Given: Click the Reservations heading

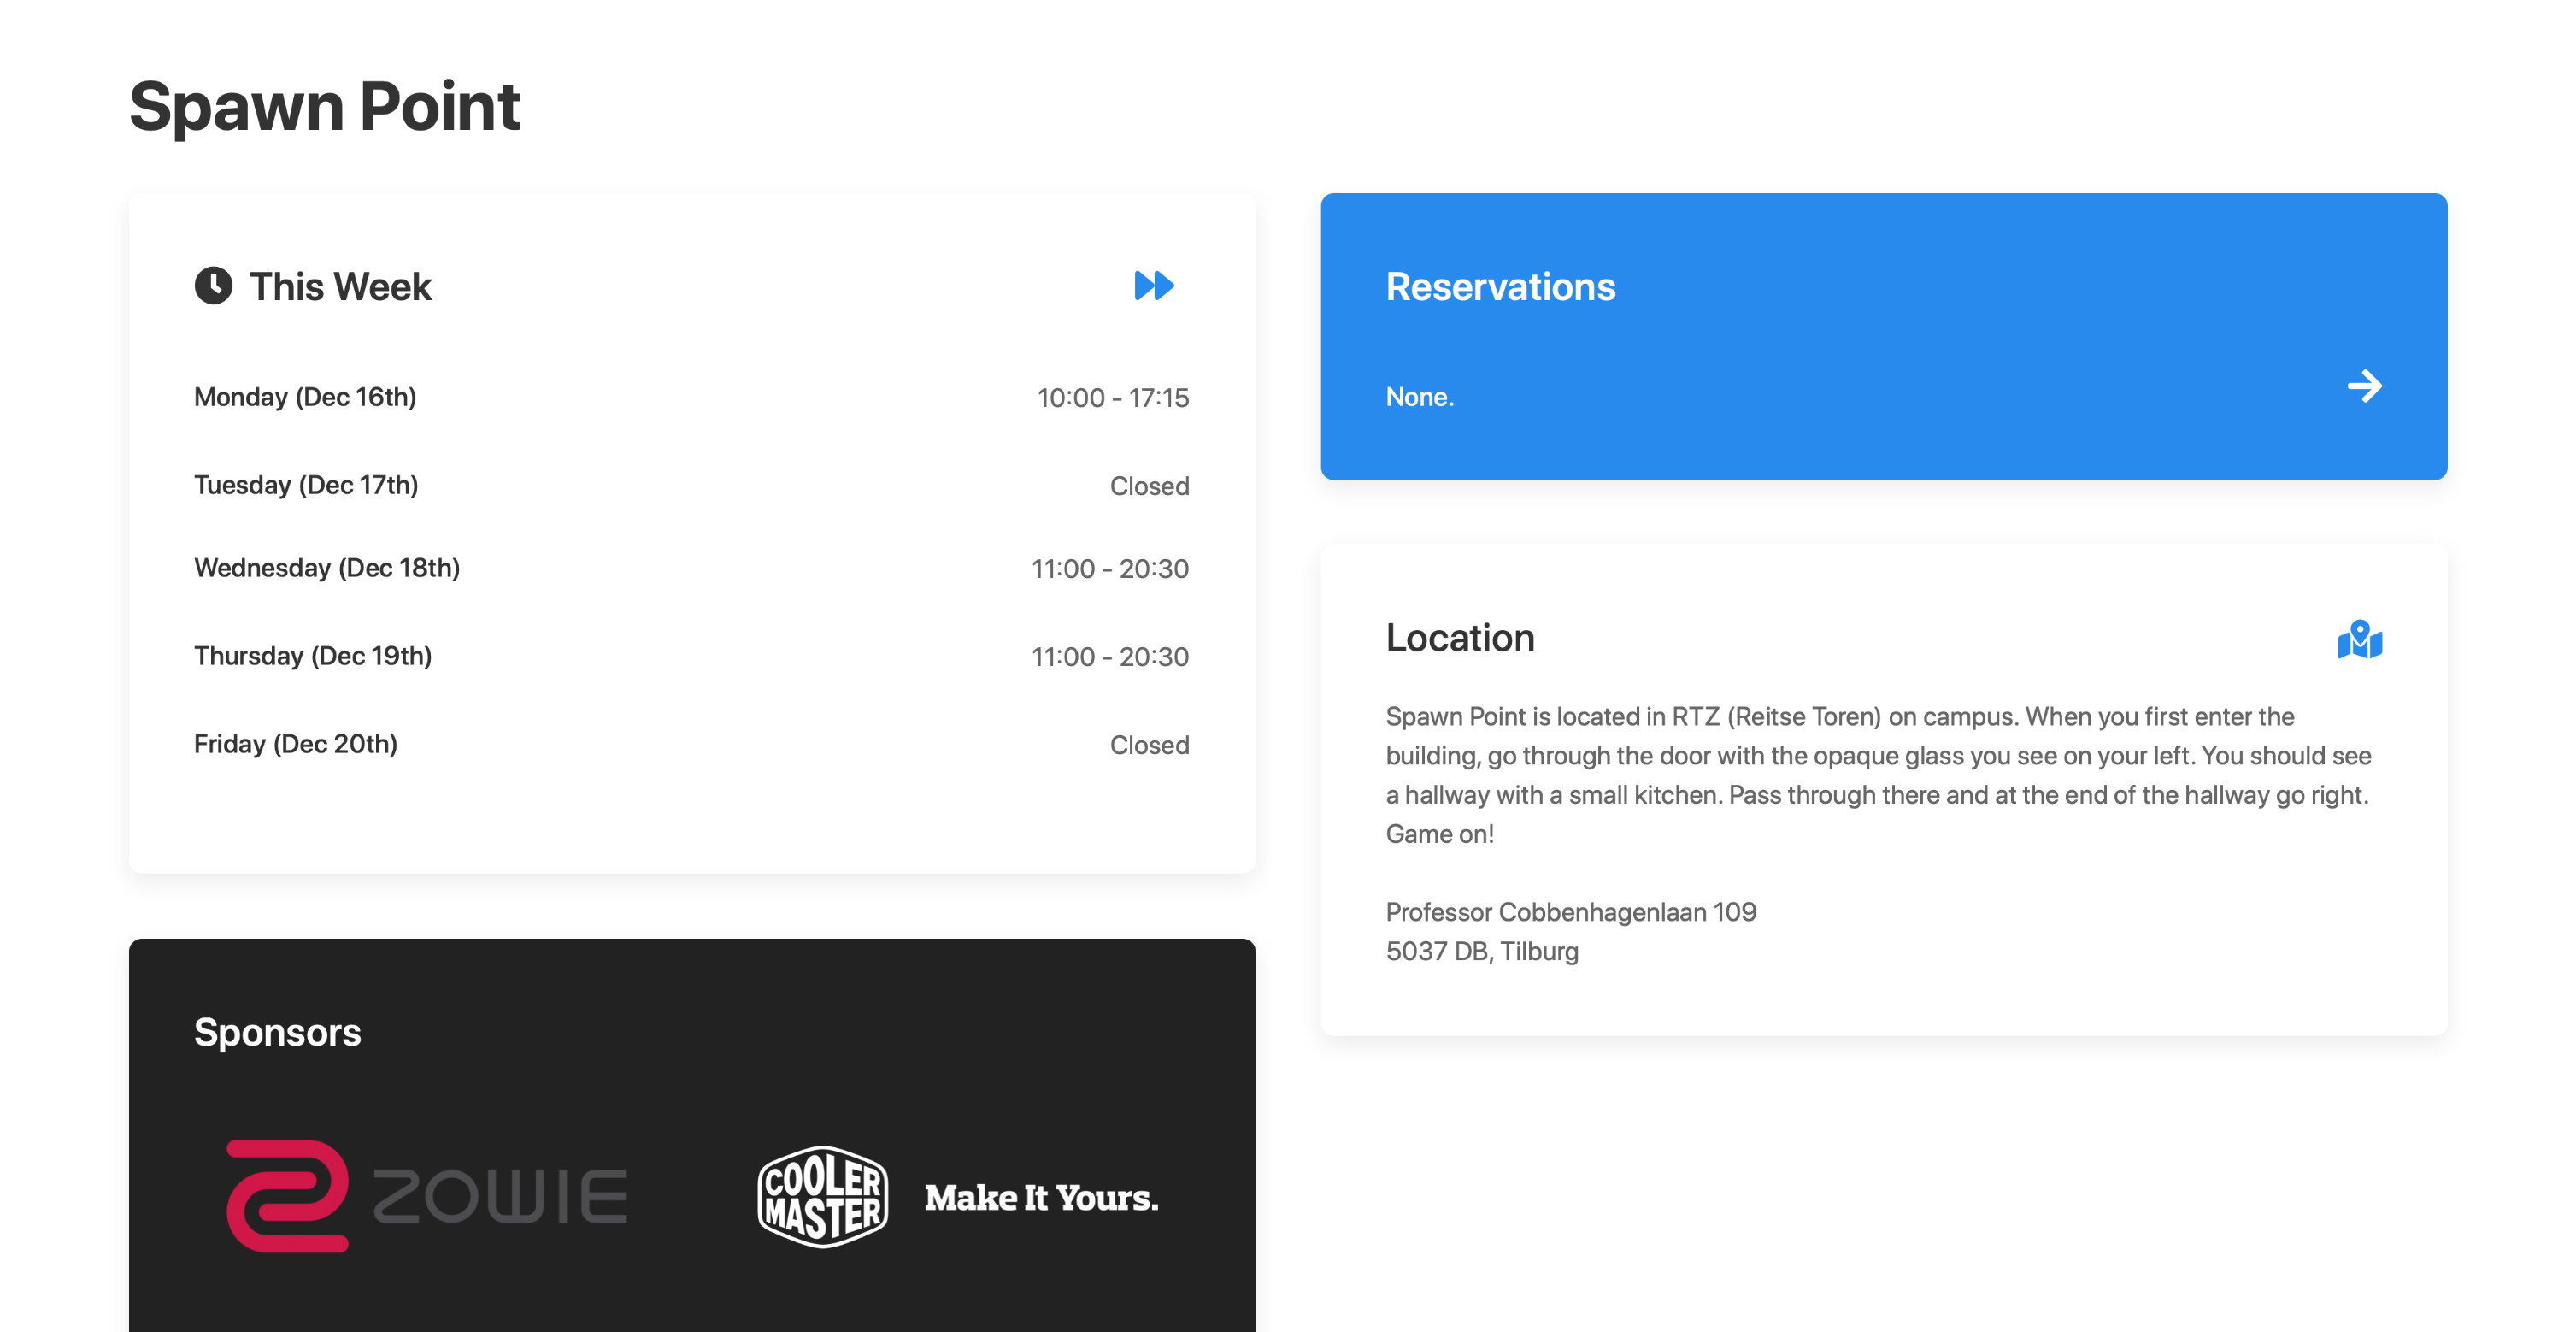Looking at the screenshot, I should [x=1499, y=287].
